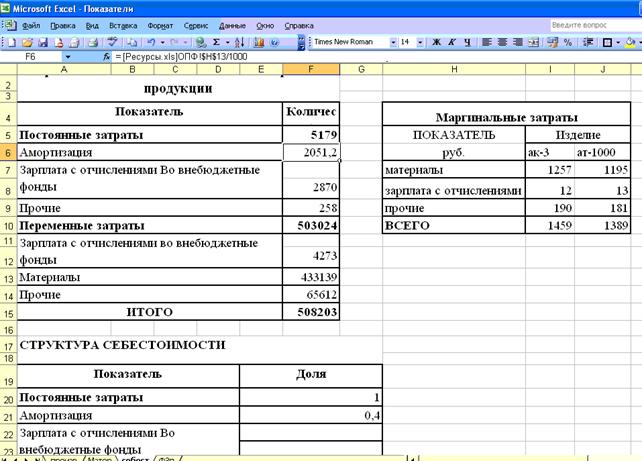Launch the Chart Wizard icon

(x=259, y=42)
